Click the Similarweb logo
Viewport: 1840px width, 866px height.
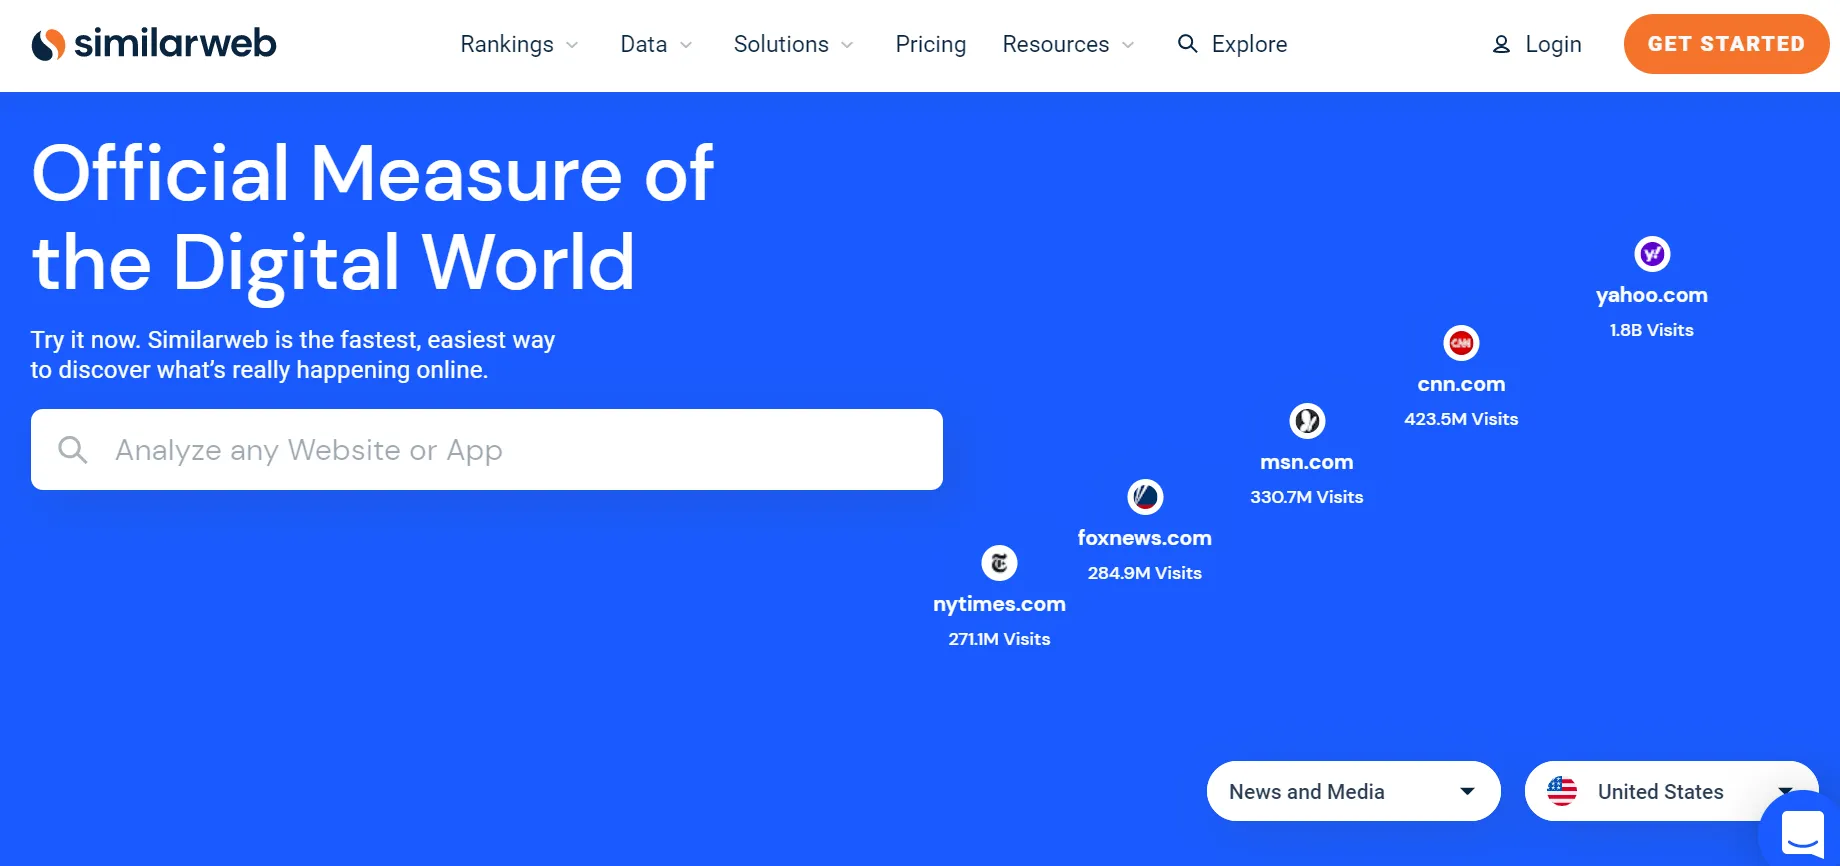coord(154,44)
